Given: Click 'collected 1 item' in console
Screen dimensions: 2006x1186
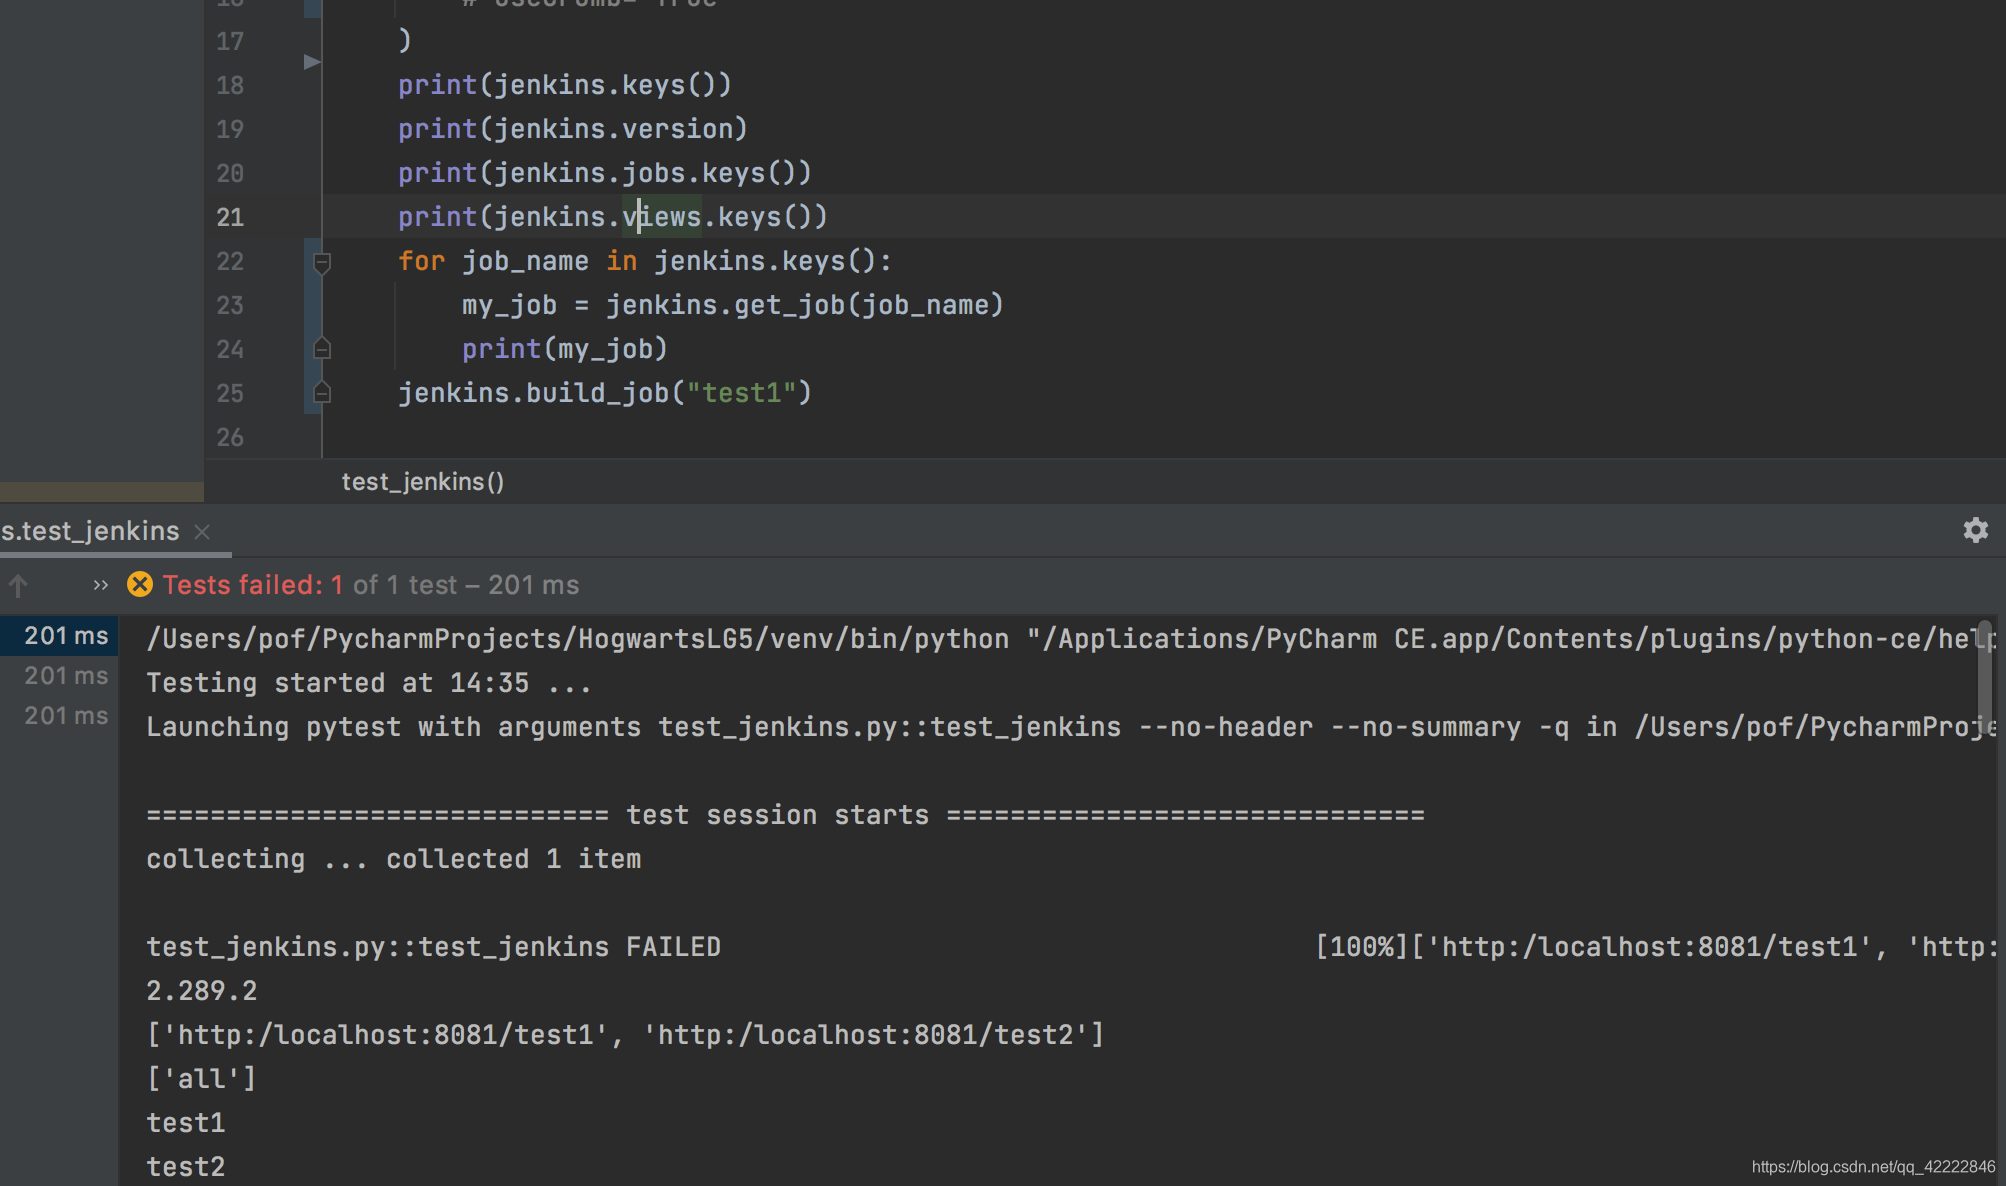Looking at the screenshot, I should tap(514, 859).
